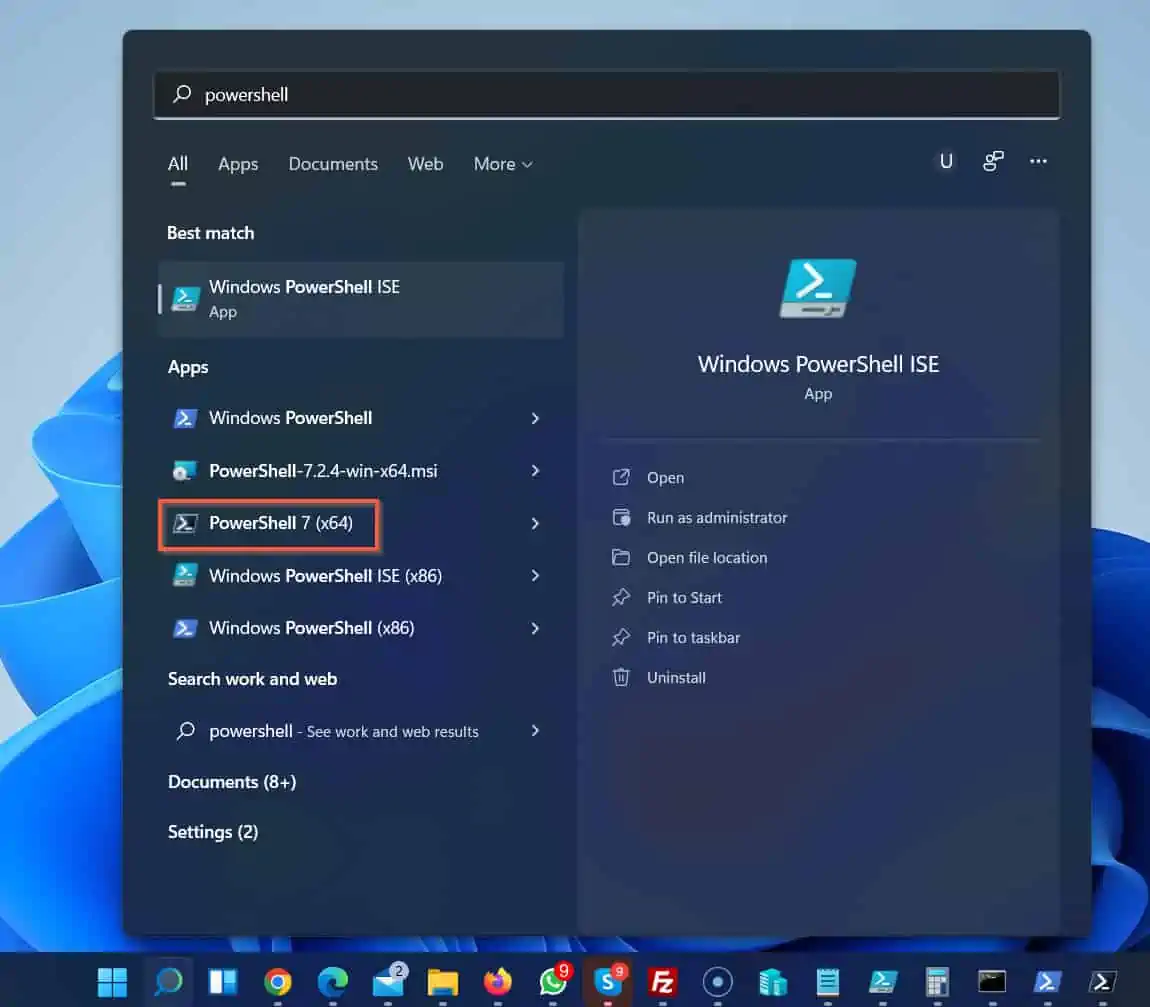This screenshot has width=1150, height=1007.
Task: Choose Run as administrator
Action: [716, 518]
